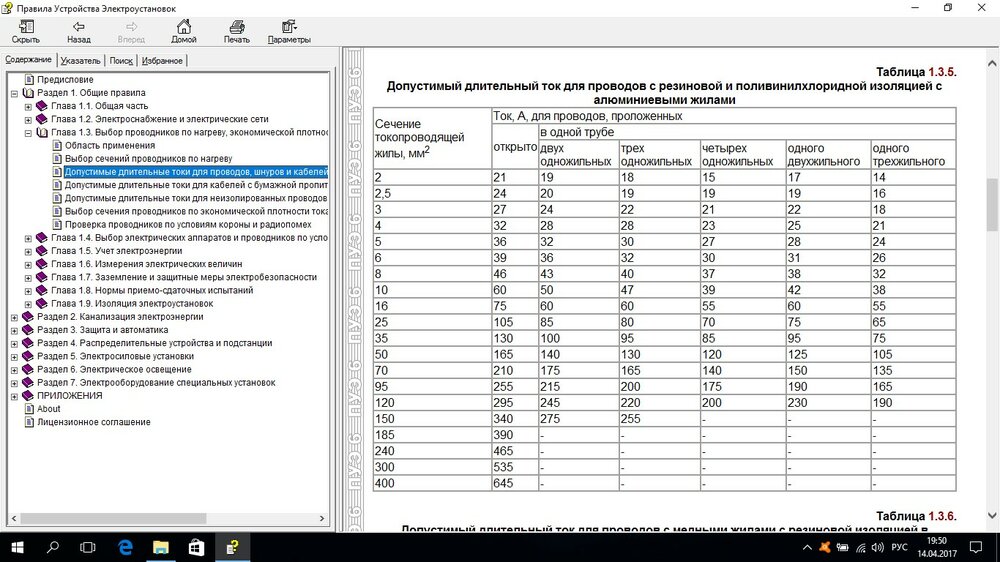Print the page using the Печать icon
This screenshot has height=562, width=1000.
click(237, 31)
